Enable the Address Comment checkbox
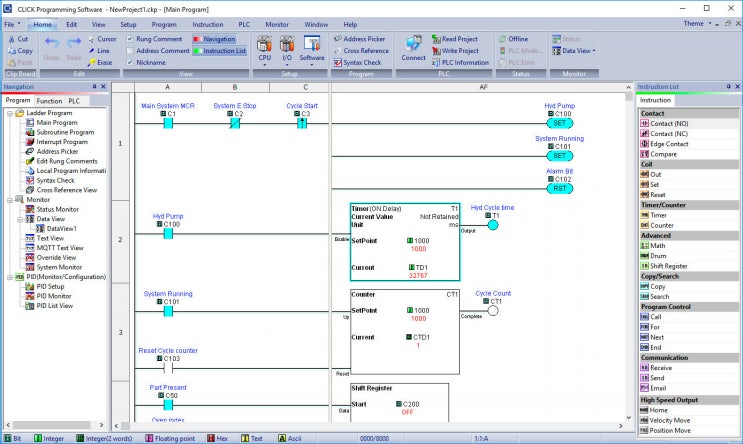Viewport: 743px width, 444px height. pos(130,50)
